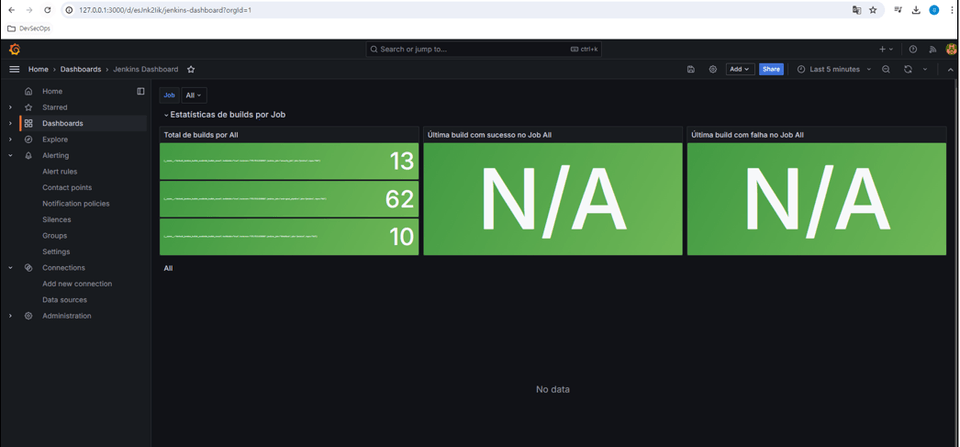Select Dashboards in the sidebar

coord(62,123)
